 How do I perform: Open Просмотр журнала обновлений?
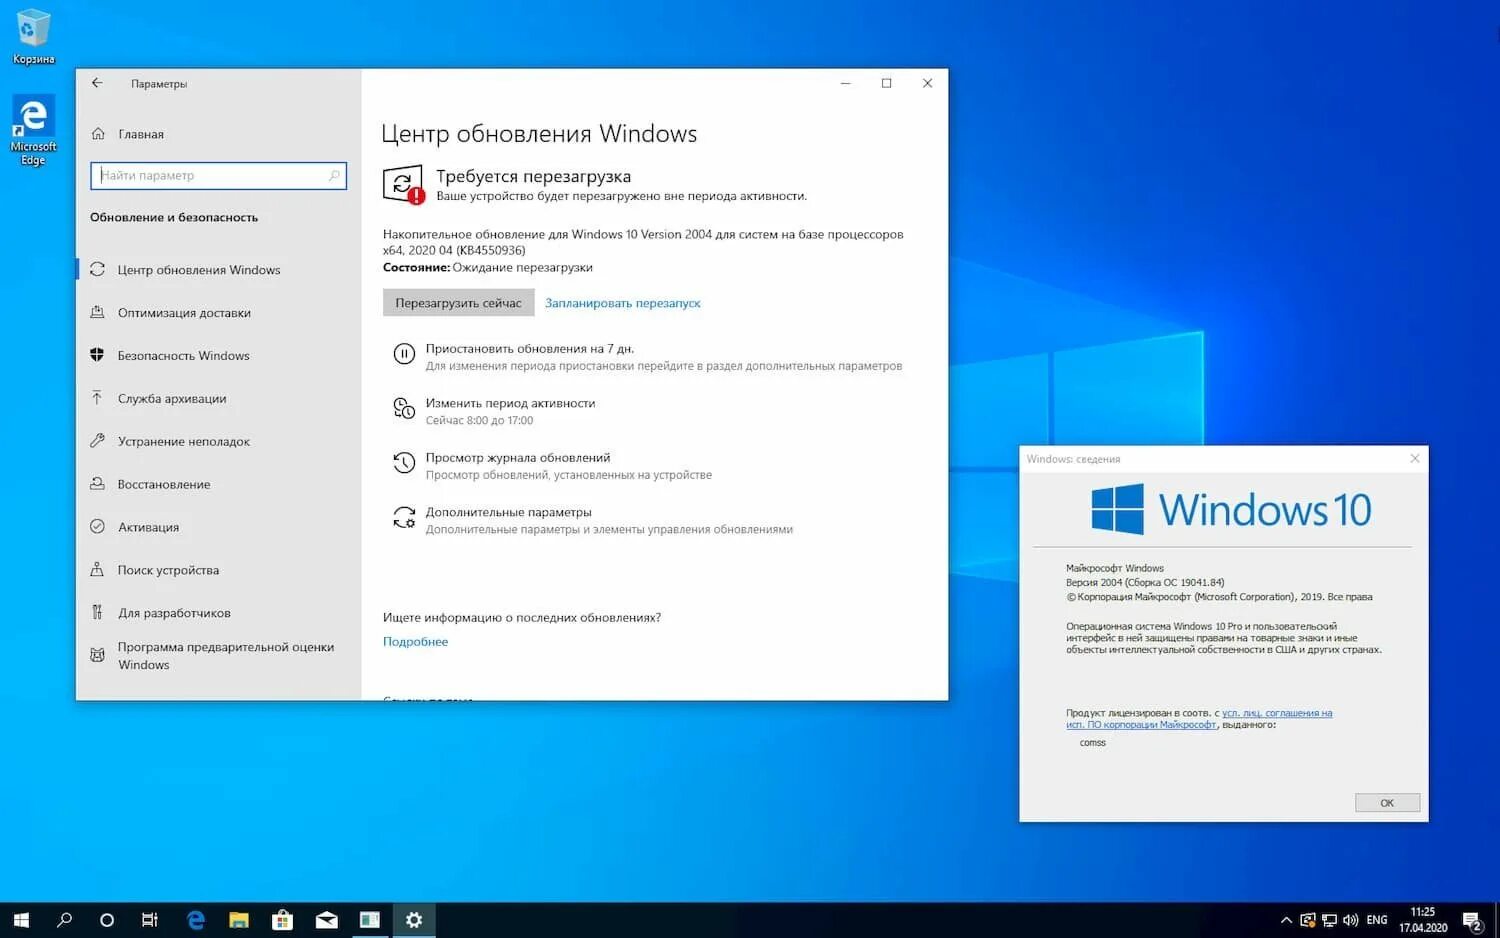click(x=518, y=458)
